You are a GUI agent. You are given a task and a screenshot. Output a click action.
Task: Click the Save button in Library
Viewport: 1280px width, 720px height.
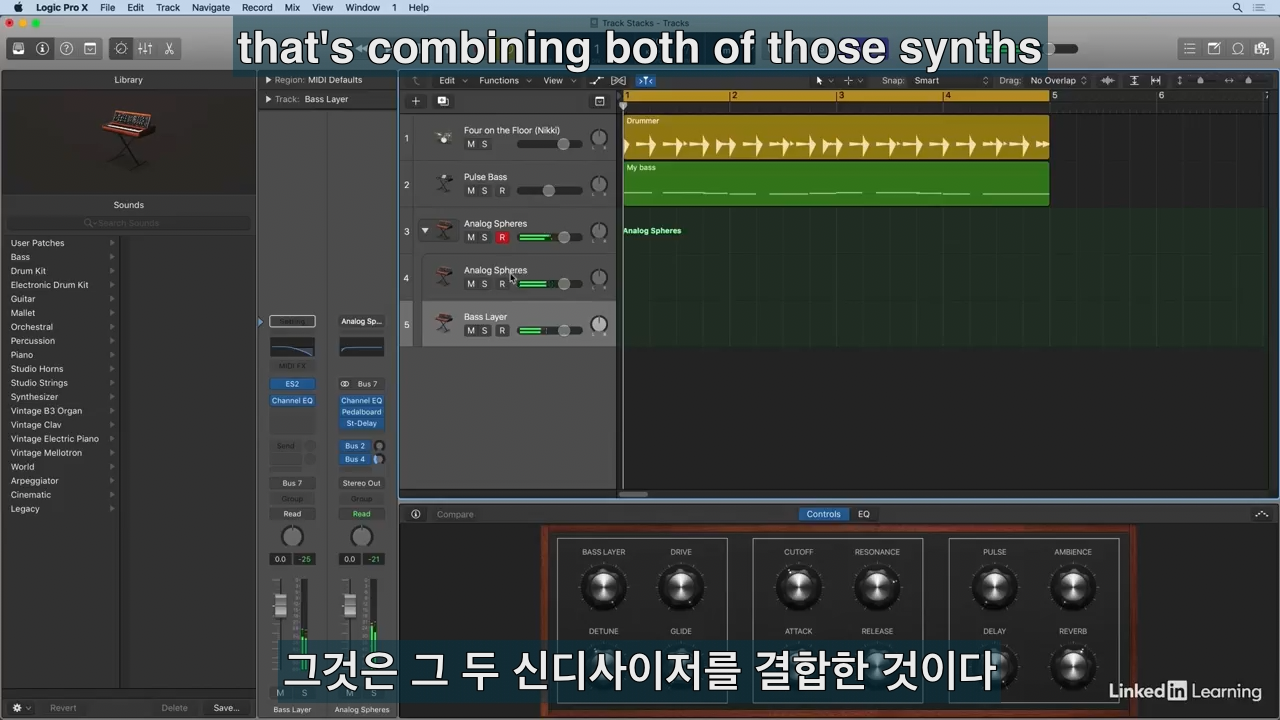pos(226,708)
